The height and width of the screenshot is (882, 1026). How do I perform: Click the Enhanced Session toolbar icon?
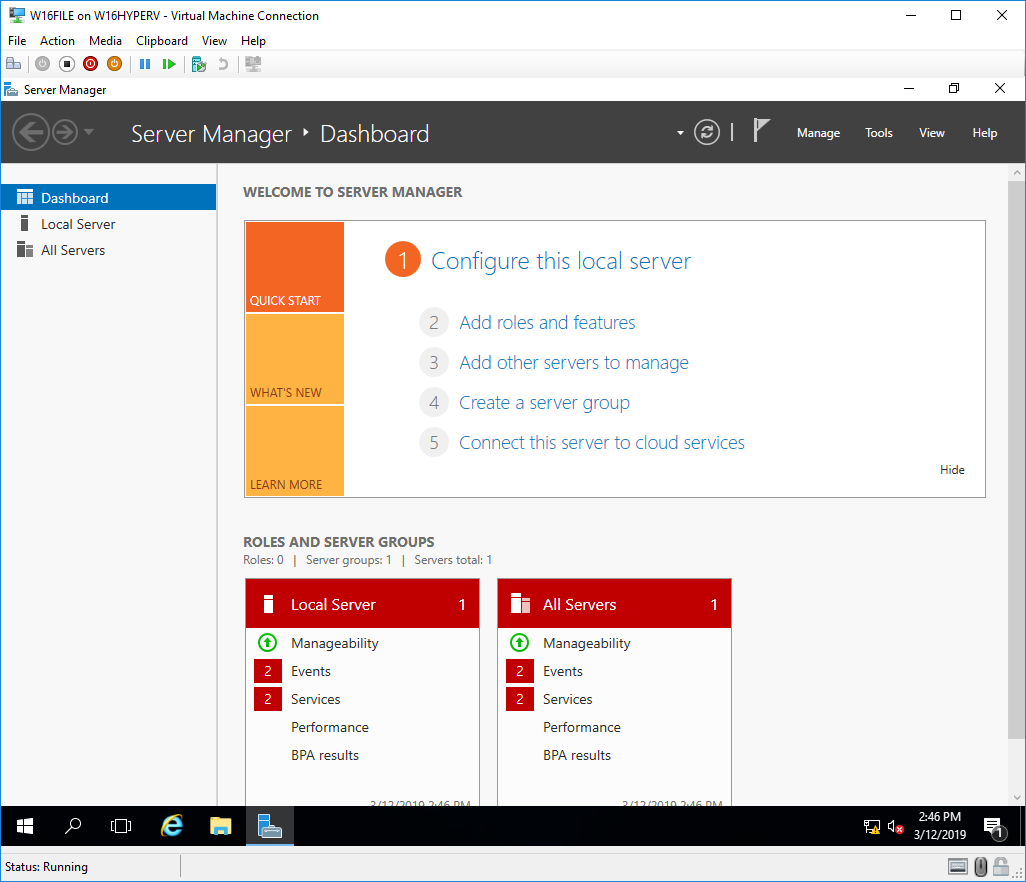pyautogui.click(x=253, y=64)
